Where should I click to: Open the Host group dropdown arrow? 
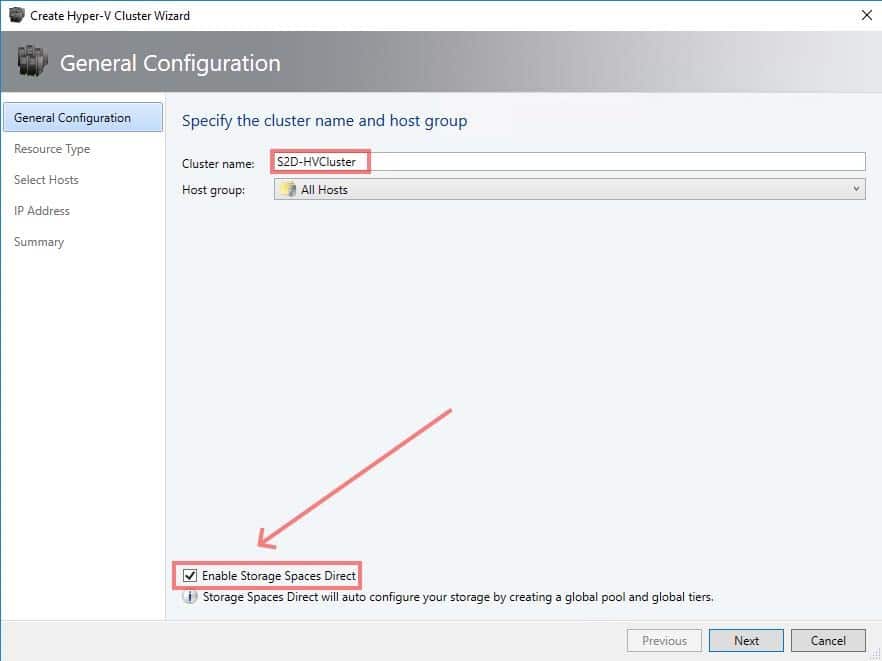tap(856, 189)
